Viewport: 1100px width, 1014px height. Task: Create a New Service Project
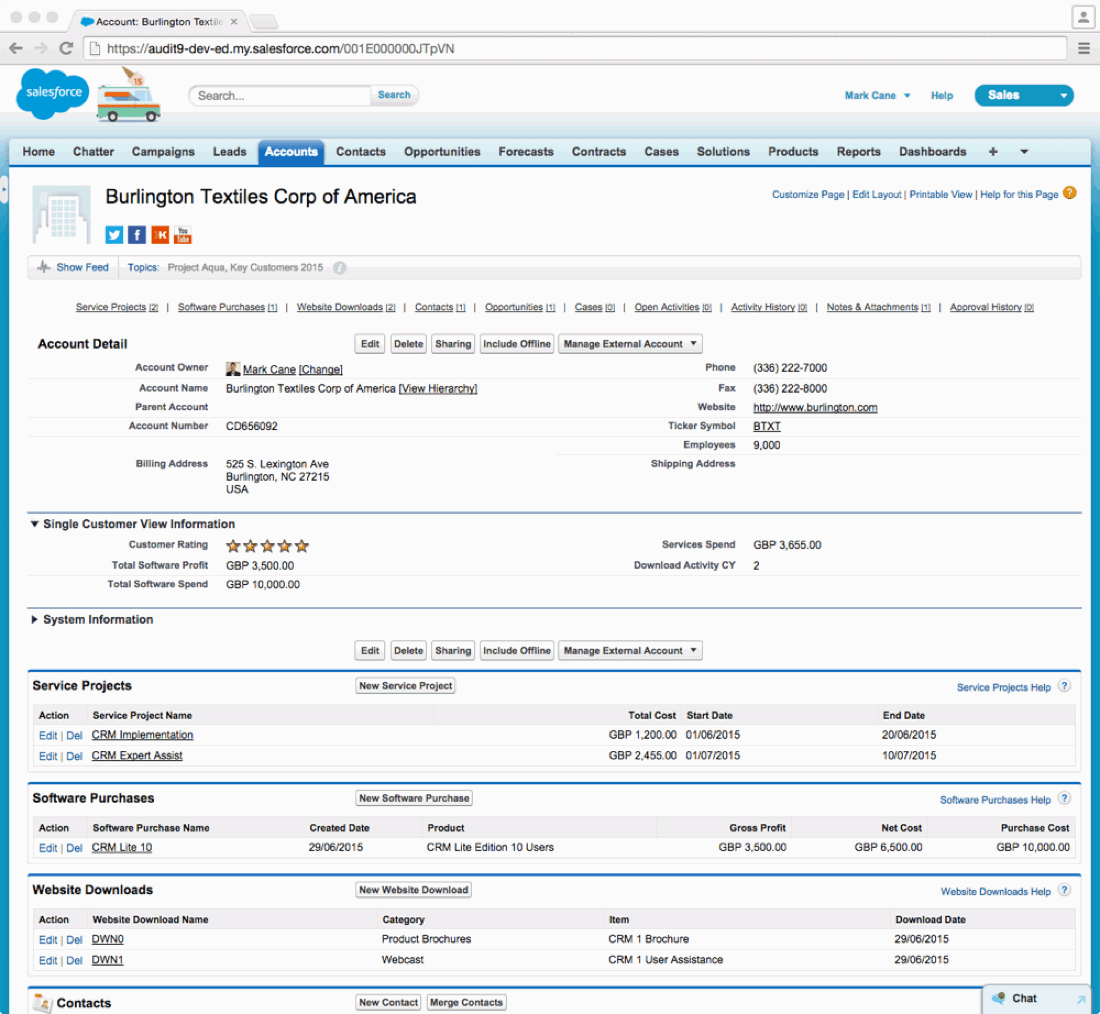[x=405, y=686]
